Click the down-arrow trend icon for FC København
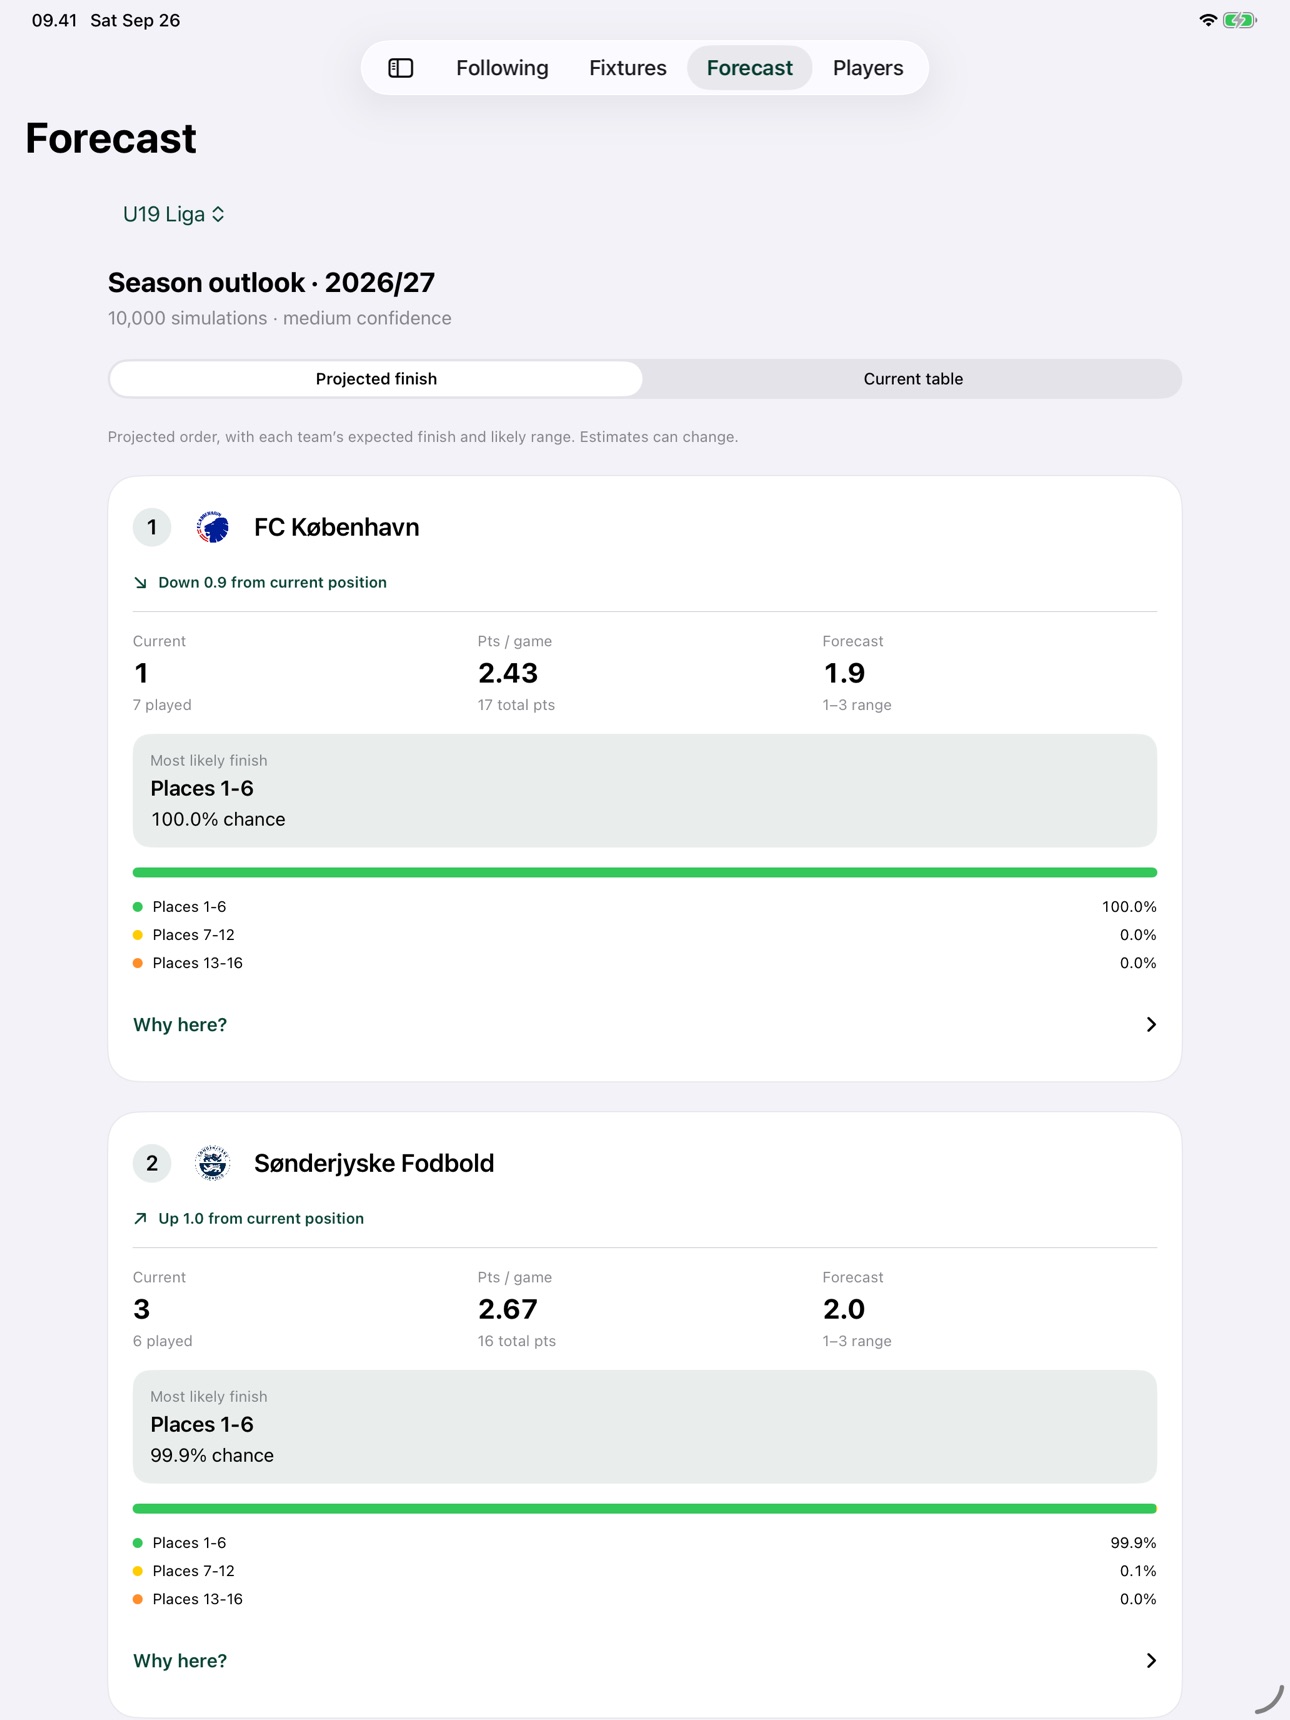The height and width of the screenshot is (1720, 1290). pos(141,583)
